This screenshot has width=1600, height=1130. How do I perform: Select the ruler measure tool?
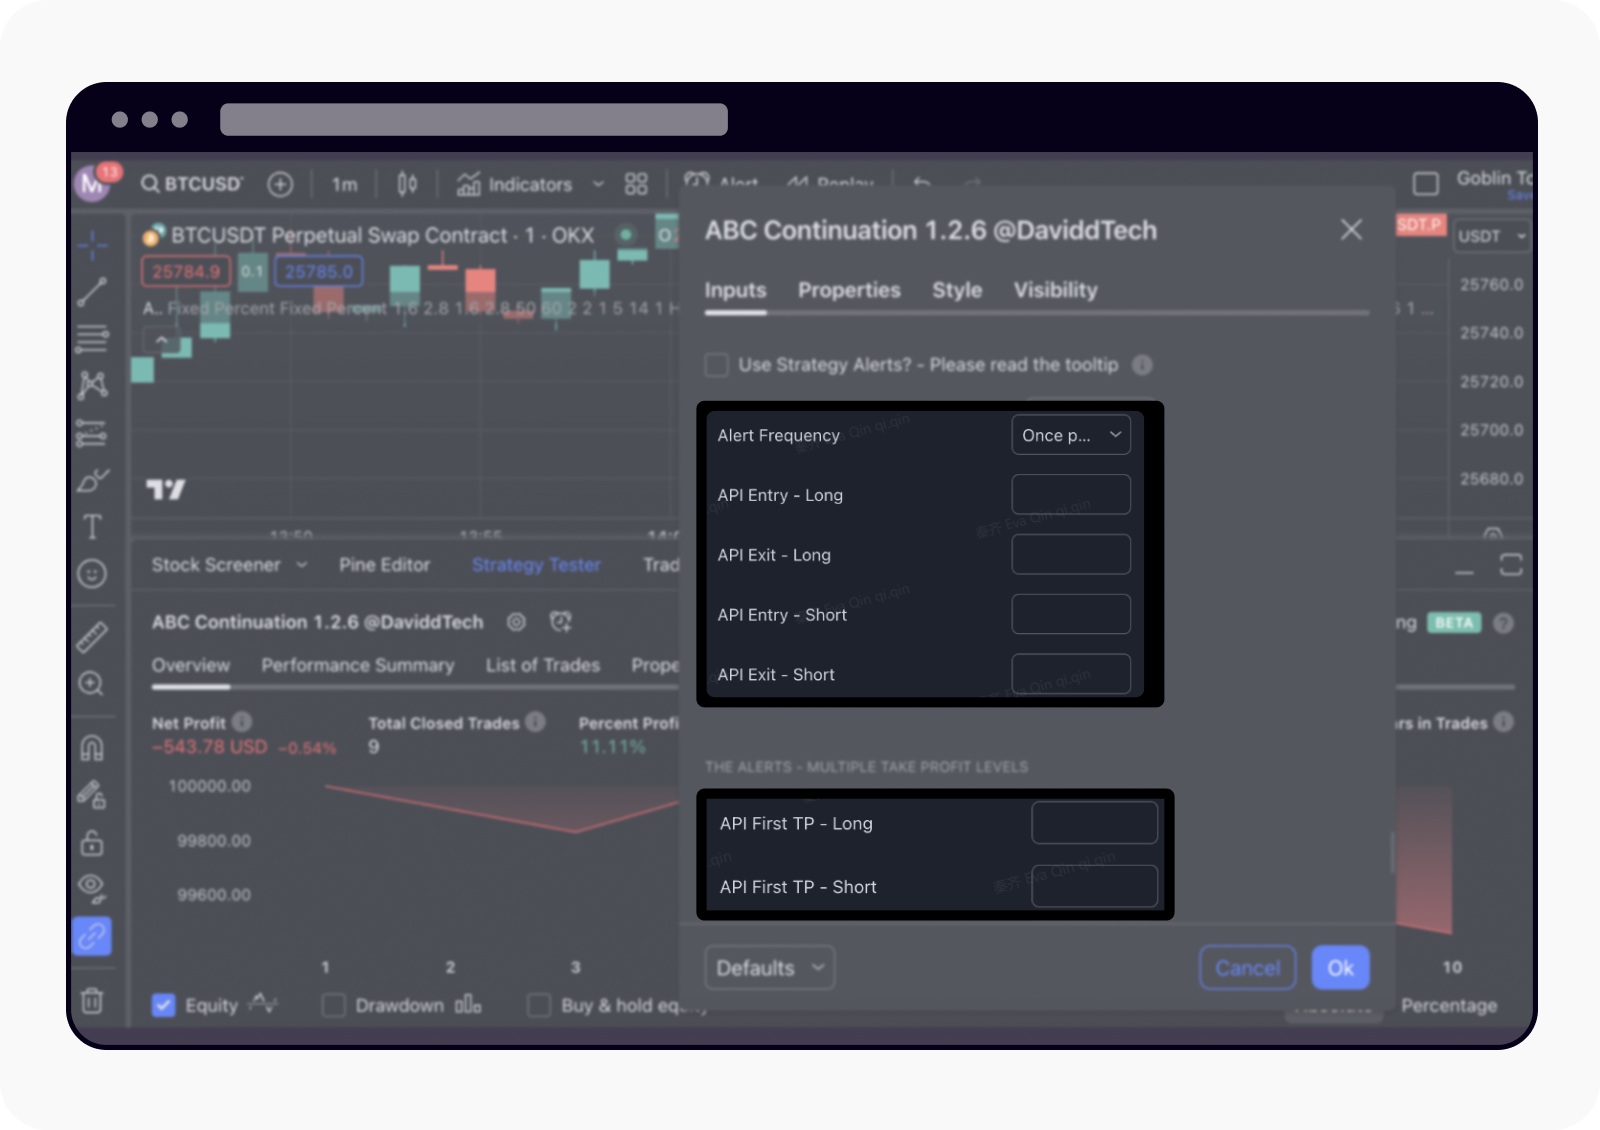(92, 637)
